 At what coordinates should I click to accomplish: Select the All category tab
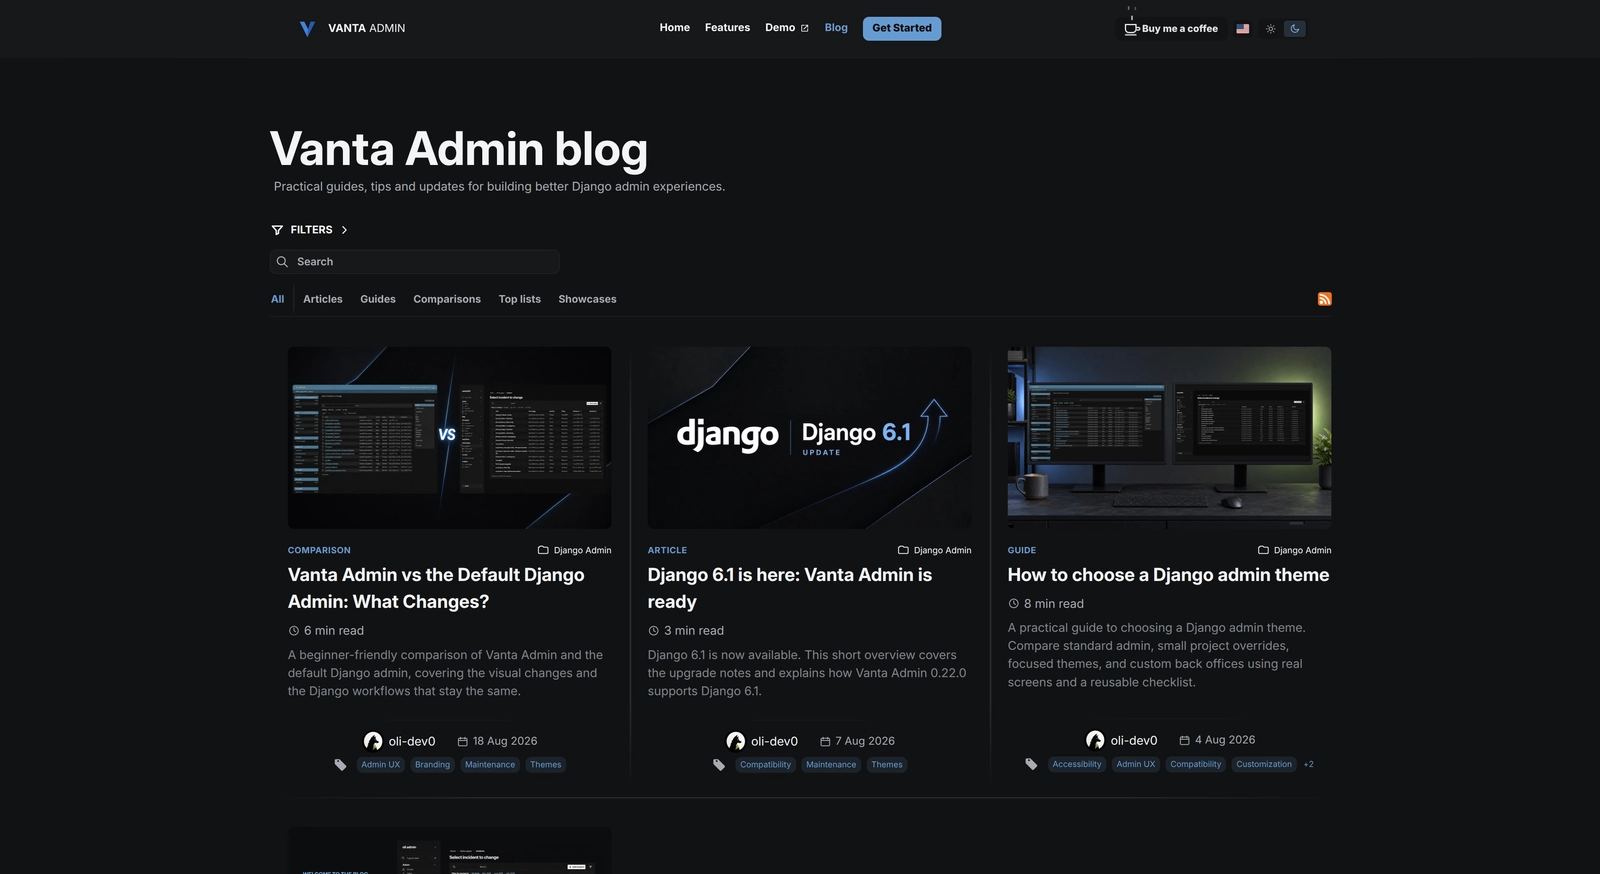[278, 299]
